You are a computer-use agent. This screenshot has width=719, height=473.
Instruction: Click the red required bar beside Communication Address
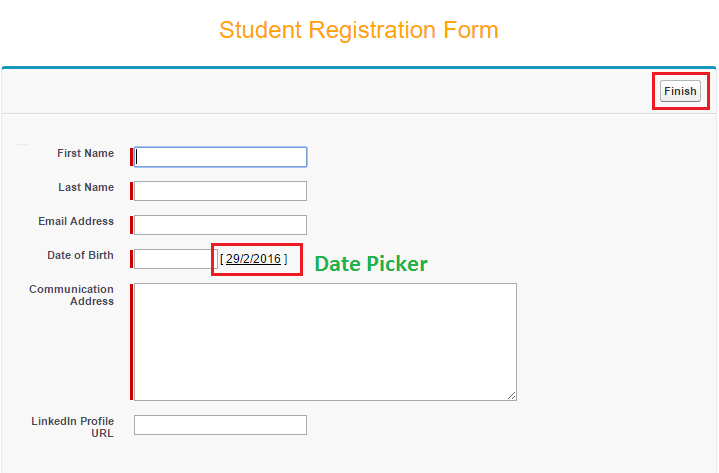[x=131, y=341]
